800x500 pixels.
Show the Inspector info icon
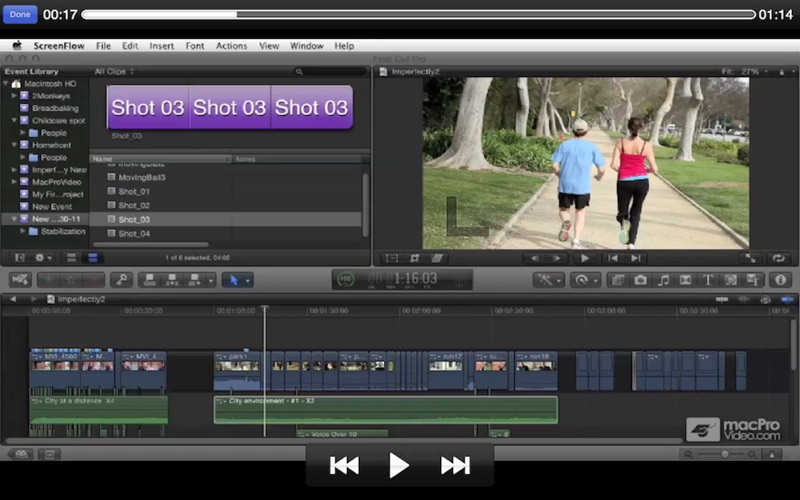781,280
